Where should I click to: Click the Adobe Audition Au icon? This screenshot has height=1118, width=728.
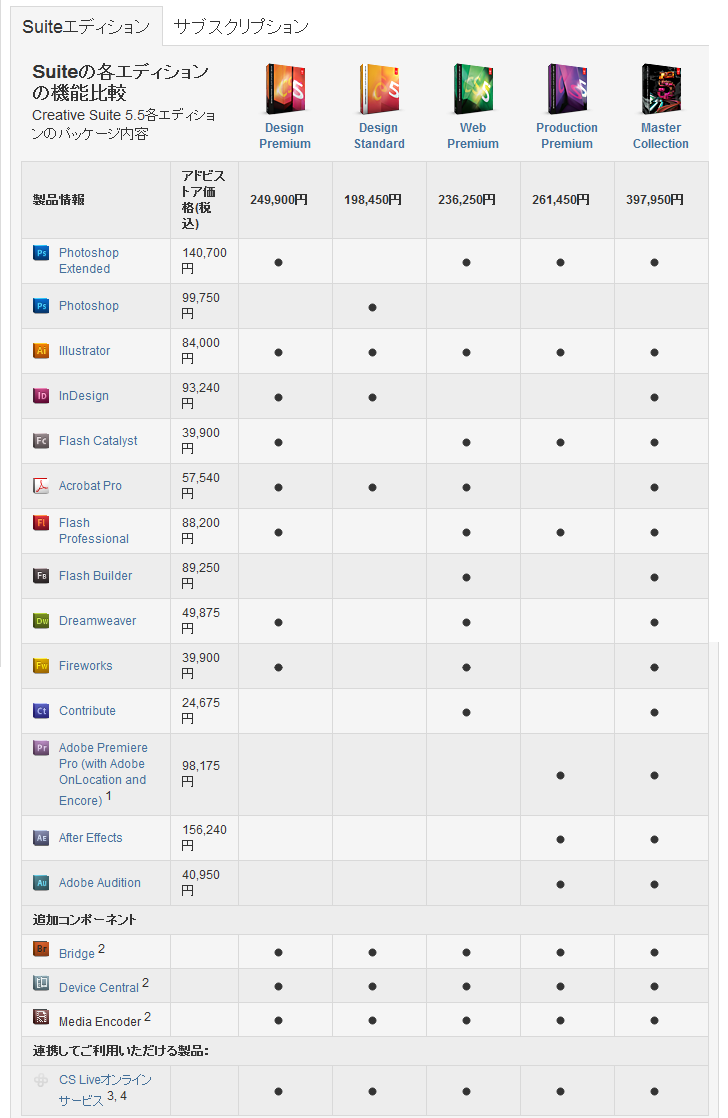point(41,883)
